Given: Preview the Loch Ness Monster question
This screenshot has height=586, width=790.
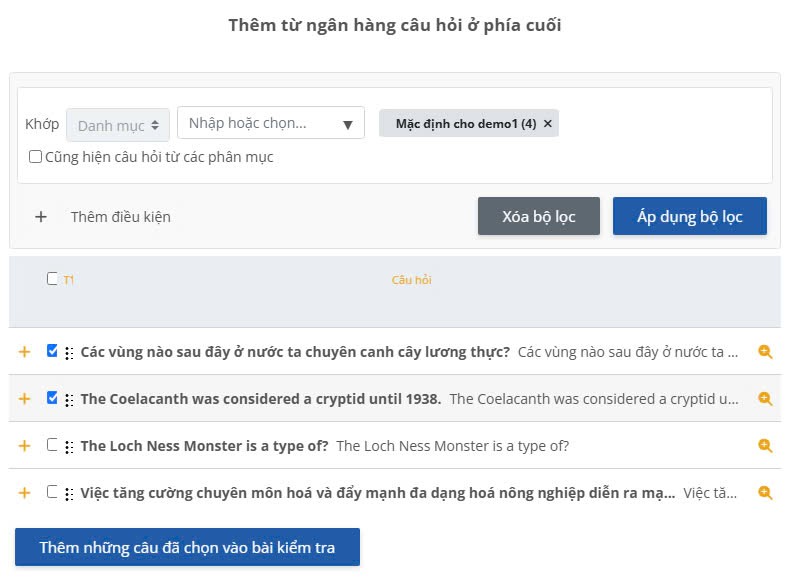Looking at the screenshot, I should tap(765, 445).
